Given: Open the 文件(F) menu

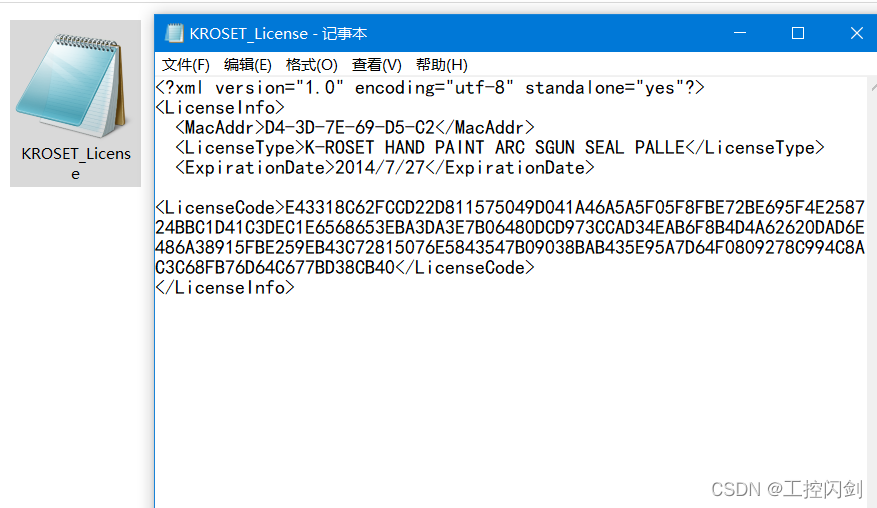Looking at the screenshot, I should [x=186, y=65].
